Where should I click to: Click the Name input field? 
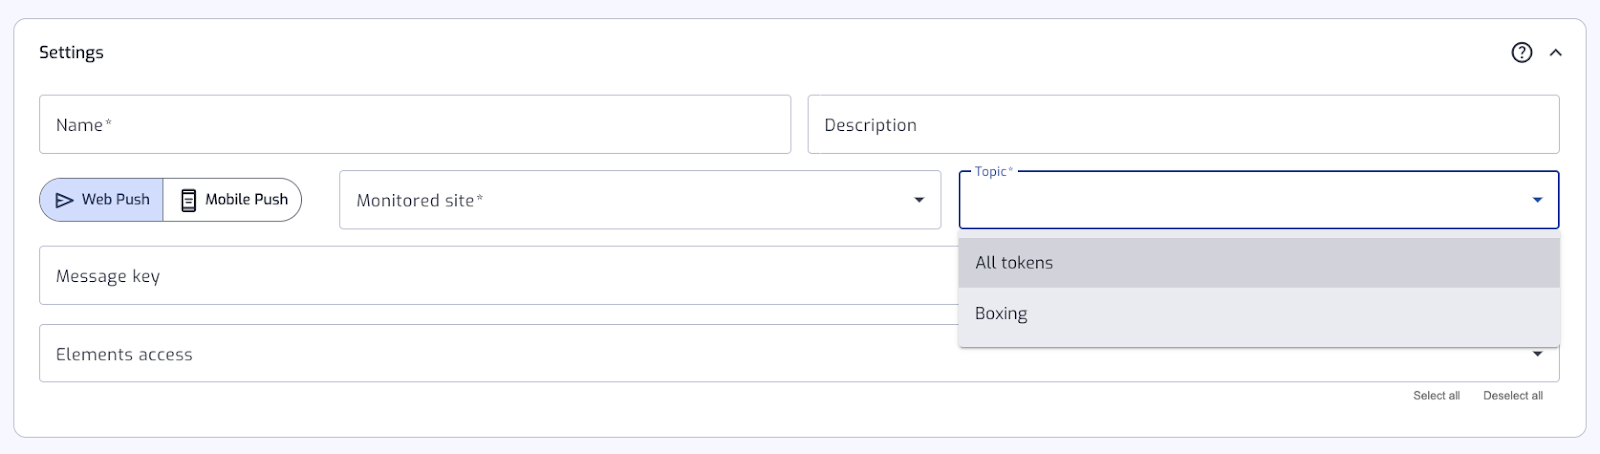click(x=415, y=125)
